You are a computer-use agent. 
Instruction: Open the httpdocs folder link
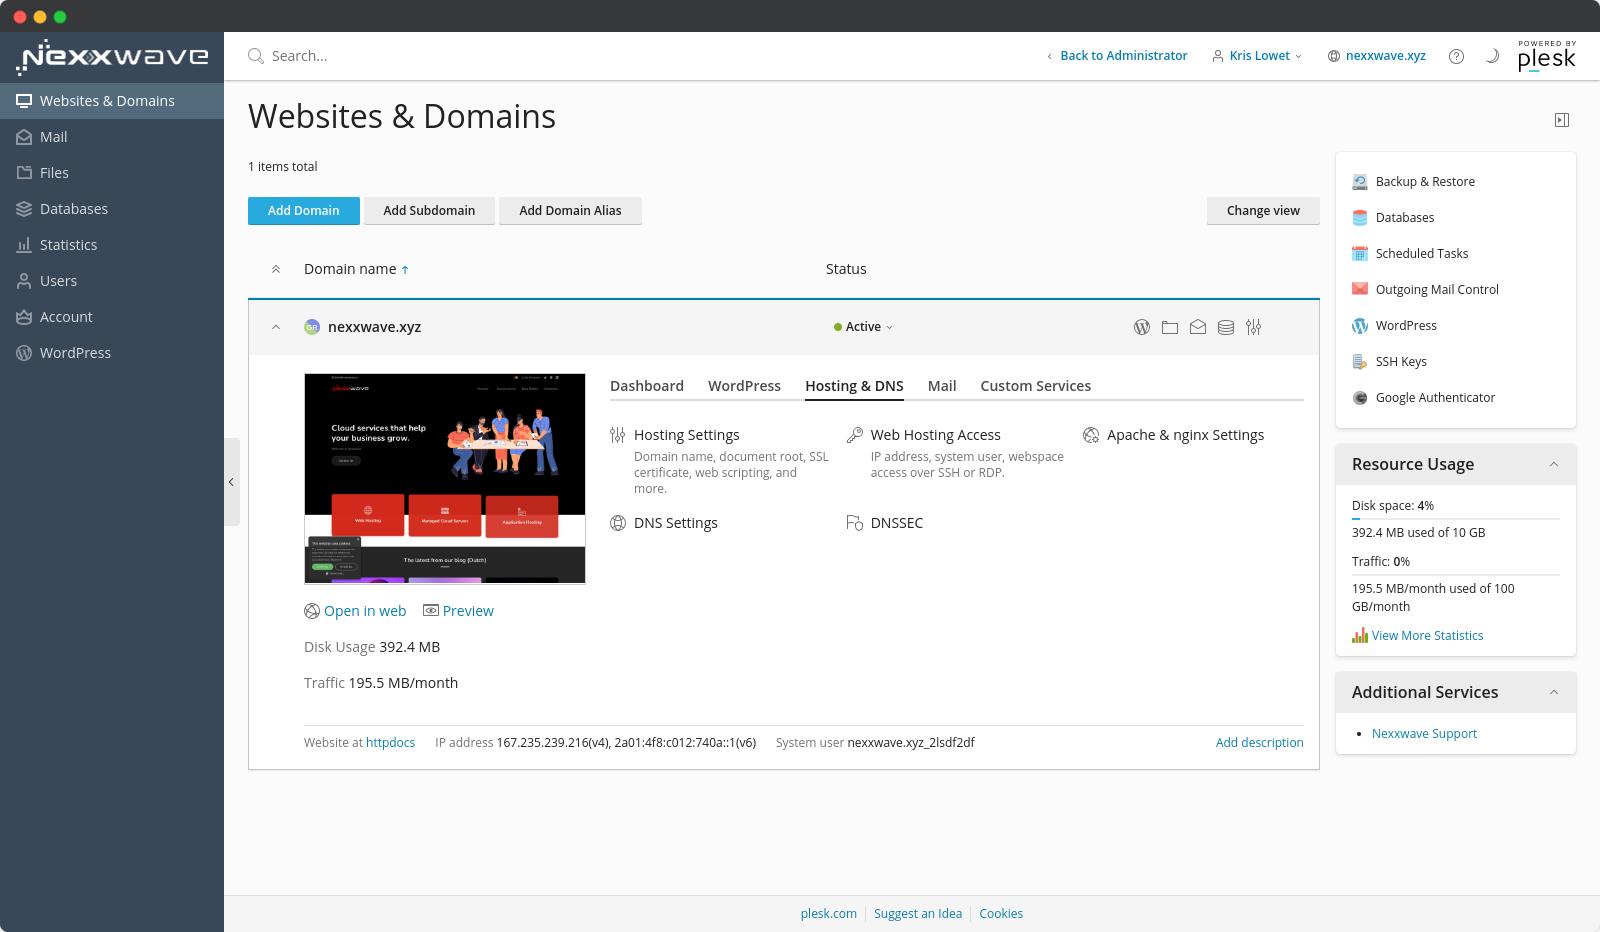pos(390,743)
